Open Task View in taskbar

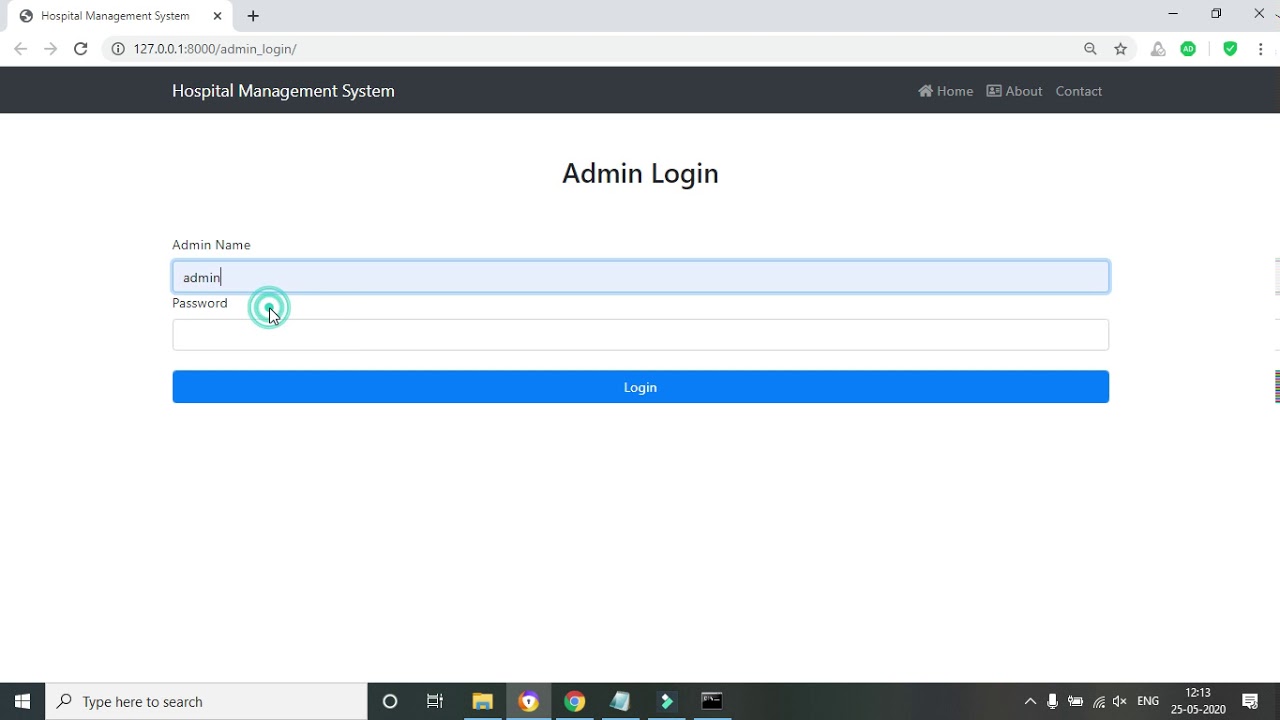click(x=435, y=701)
